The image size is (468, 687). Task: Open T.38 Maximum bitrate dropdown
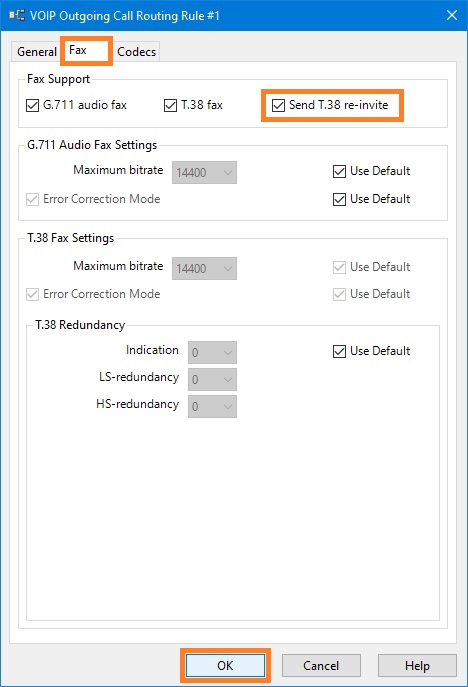point(204,268)
